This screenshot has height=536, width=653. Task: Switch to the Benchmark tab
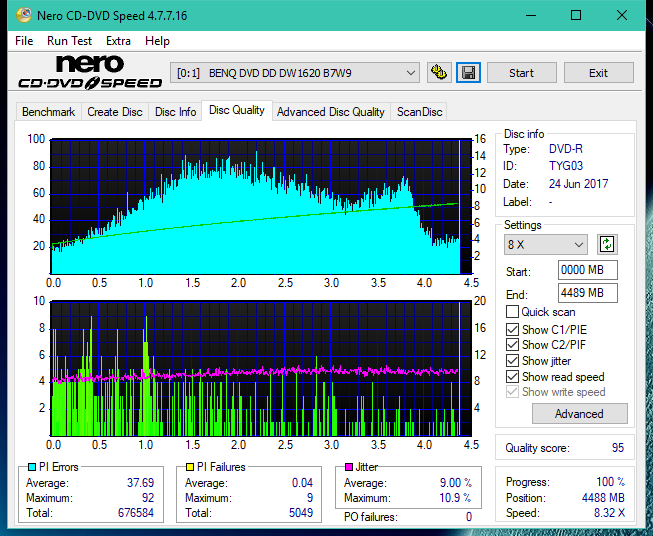pos(49,112)
